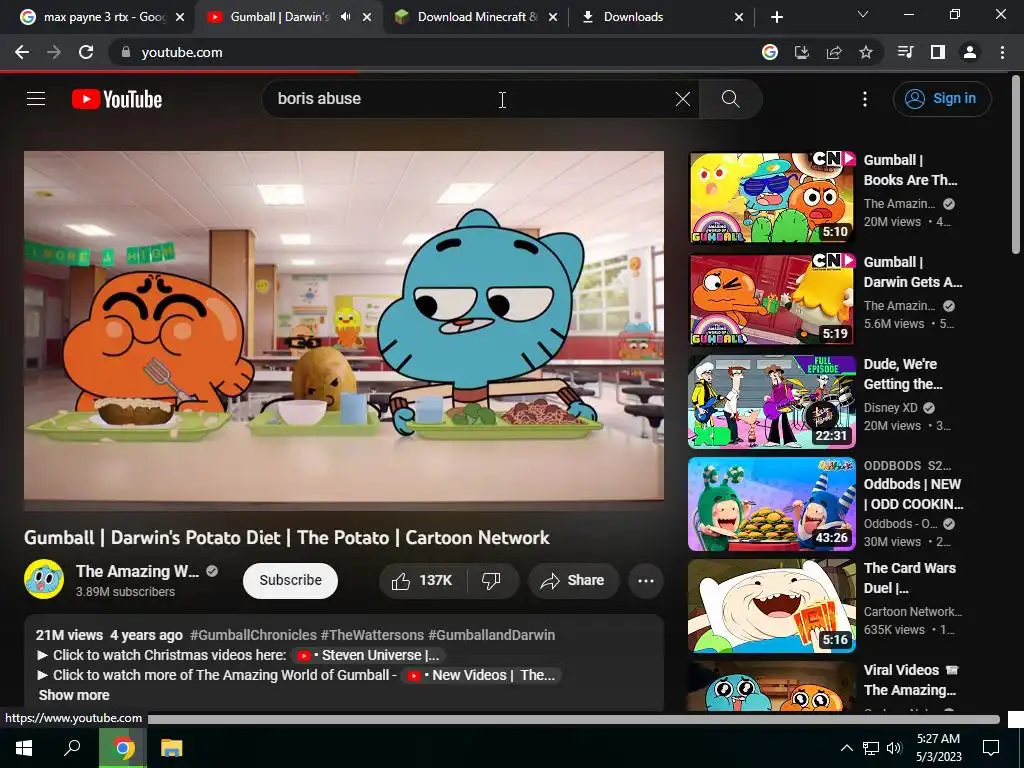Open Darwin Gets A... video thumbnail

772,300
